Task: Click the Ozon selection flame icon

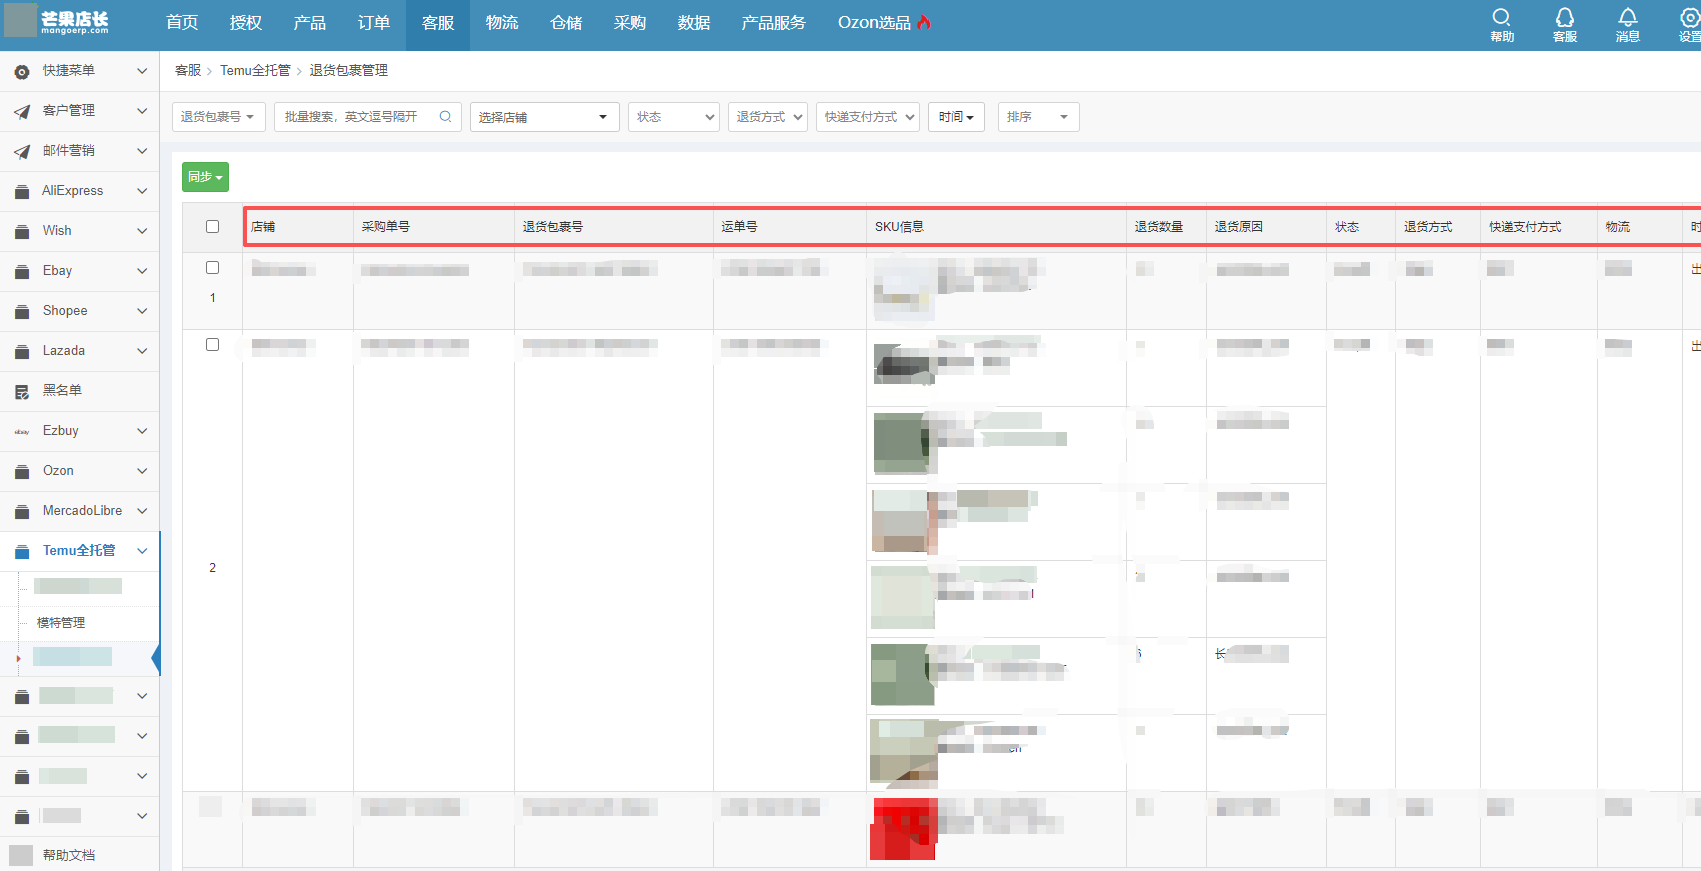Action: click(924, 22)
